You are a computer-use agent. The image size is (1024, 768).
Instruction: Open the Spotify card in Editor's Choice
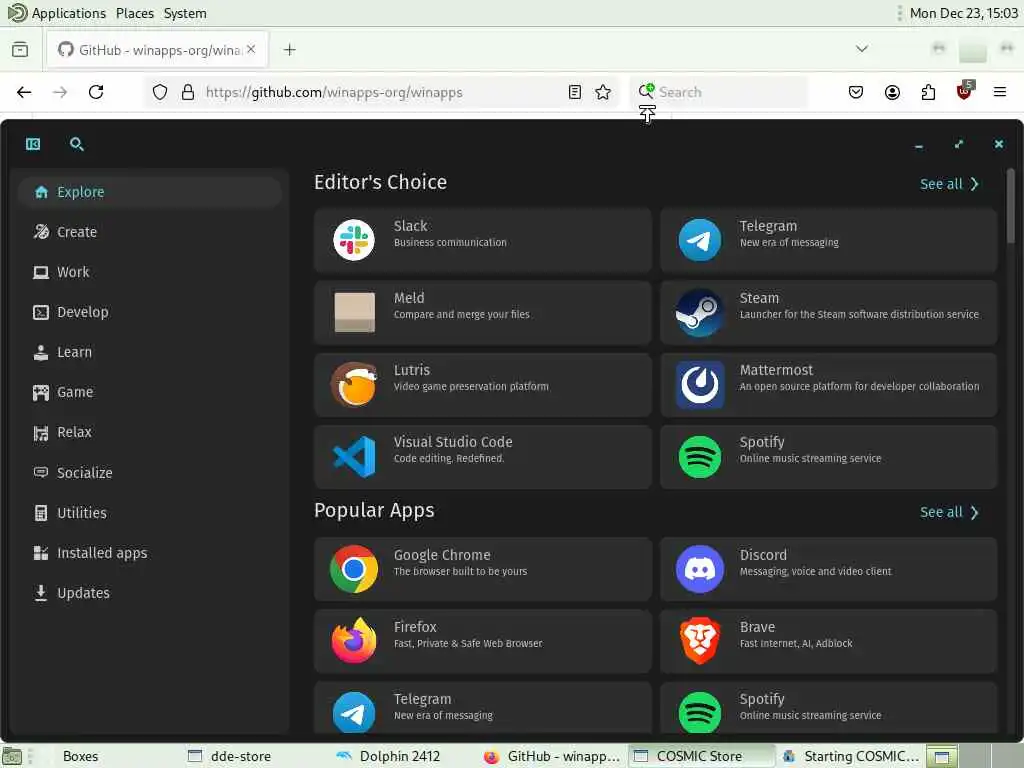pos(828,456)
